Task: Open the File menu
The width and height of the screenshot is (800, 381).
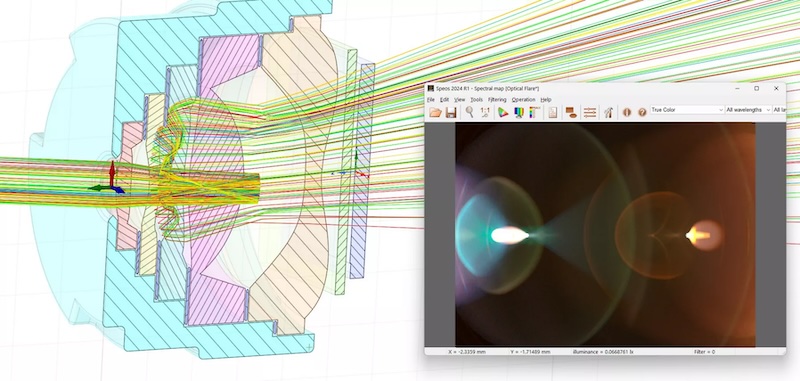Action: [x=431, y=99]
